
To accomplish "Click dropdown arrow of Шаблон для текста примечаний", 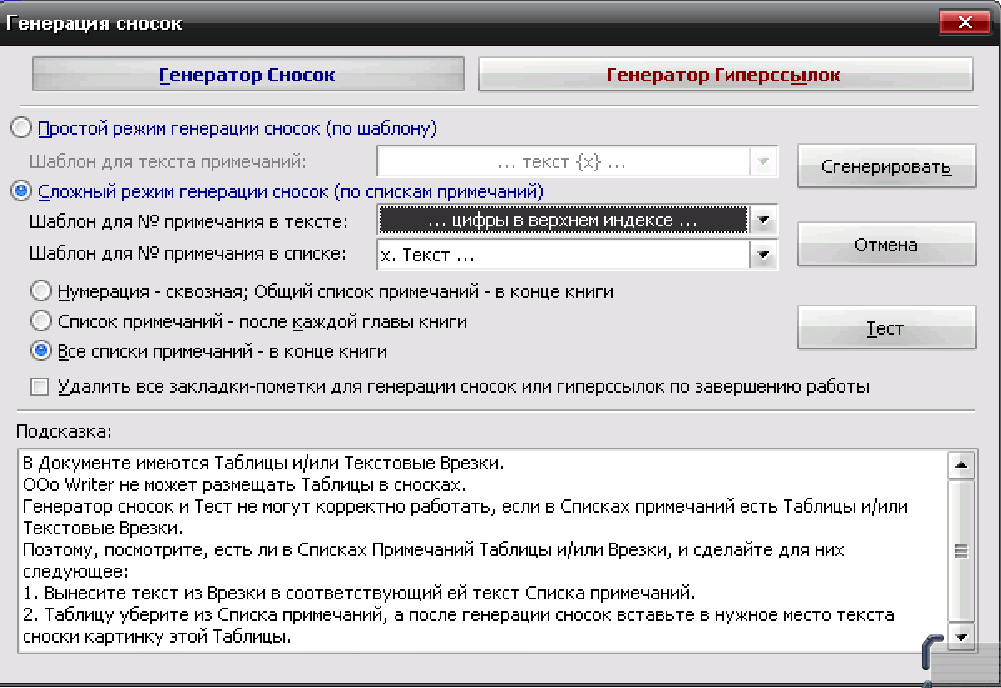I will coord(763,161).
